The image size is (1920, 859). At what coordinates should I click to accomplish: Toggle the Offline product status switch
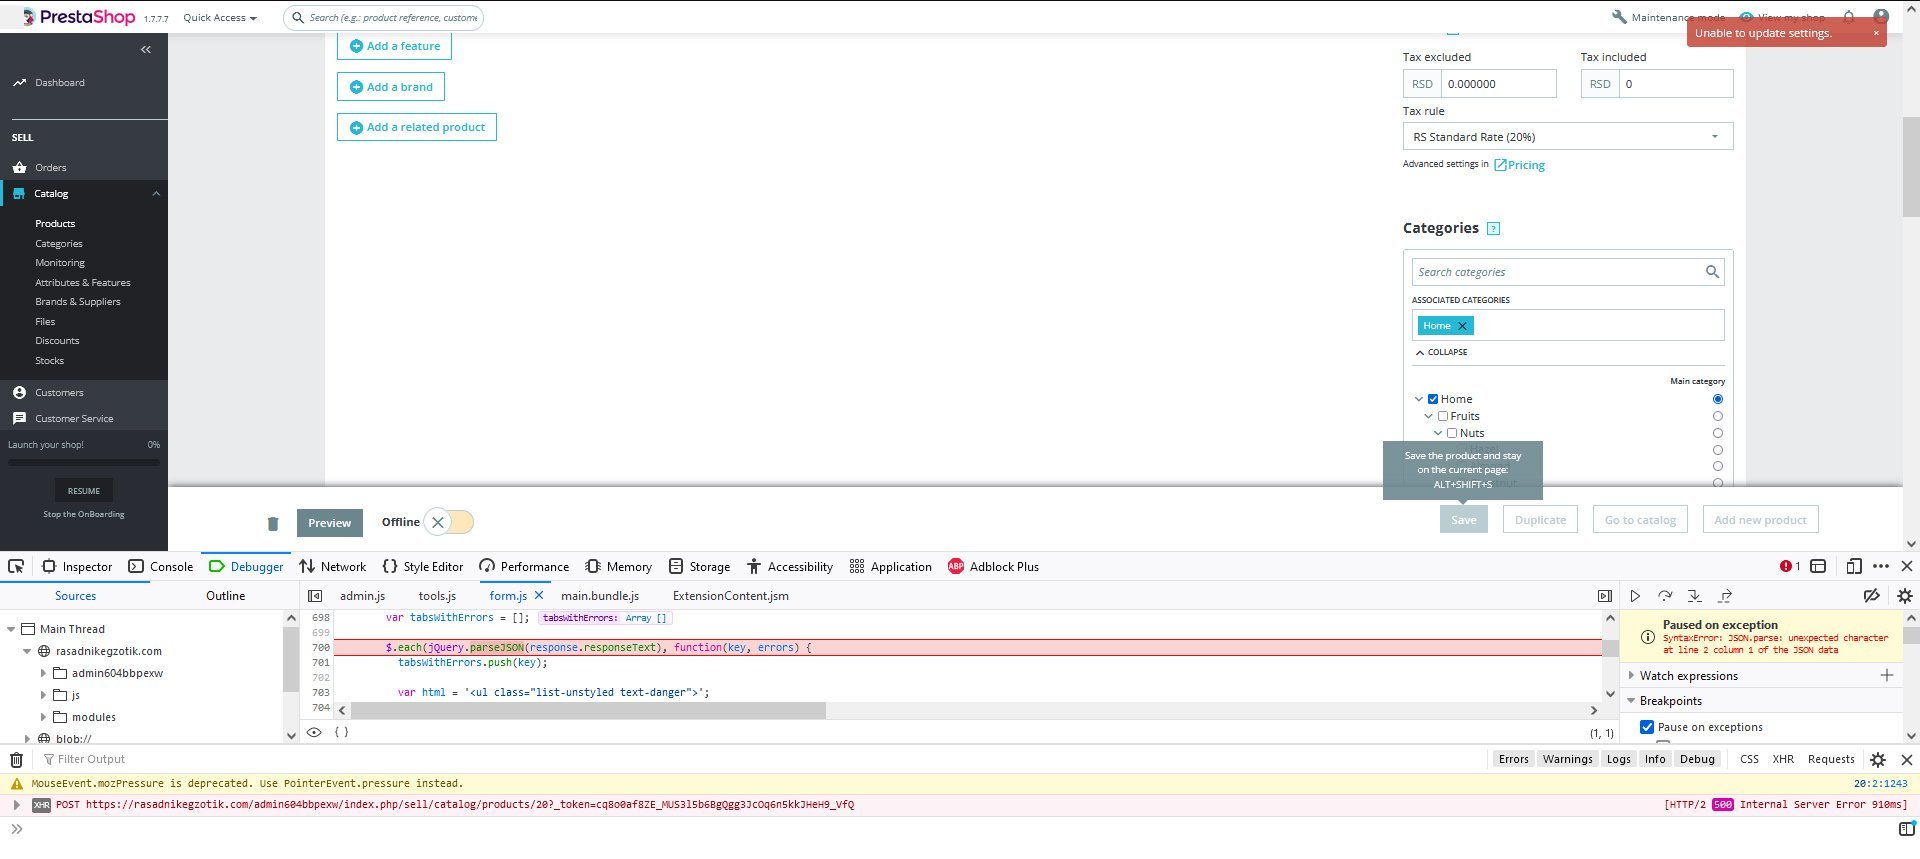tap(449, 522)
